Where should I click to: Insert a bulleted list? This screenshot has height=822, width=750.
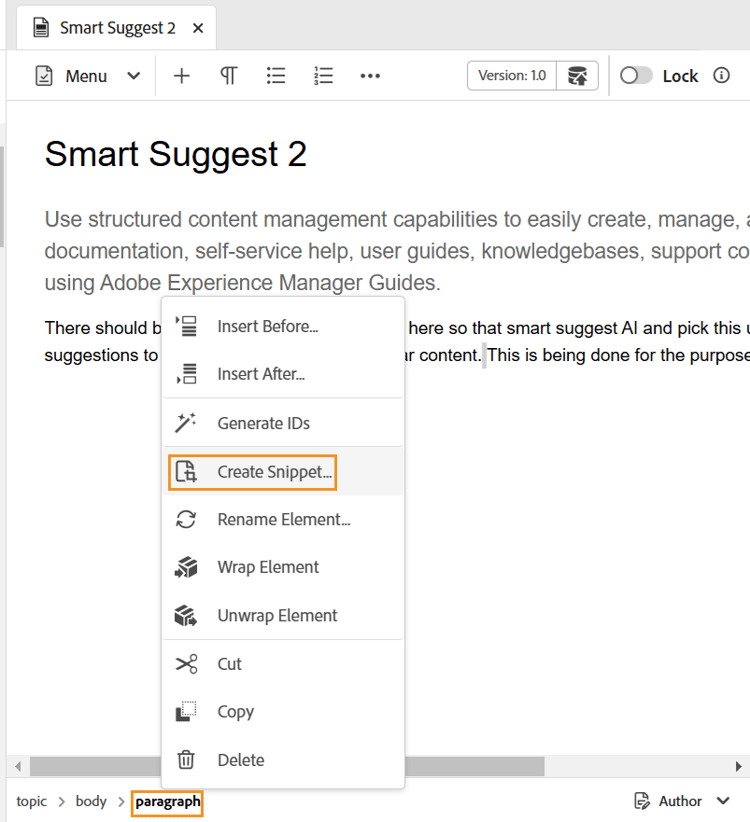pyautogui.click(x=276, y=76)
